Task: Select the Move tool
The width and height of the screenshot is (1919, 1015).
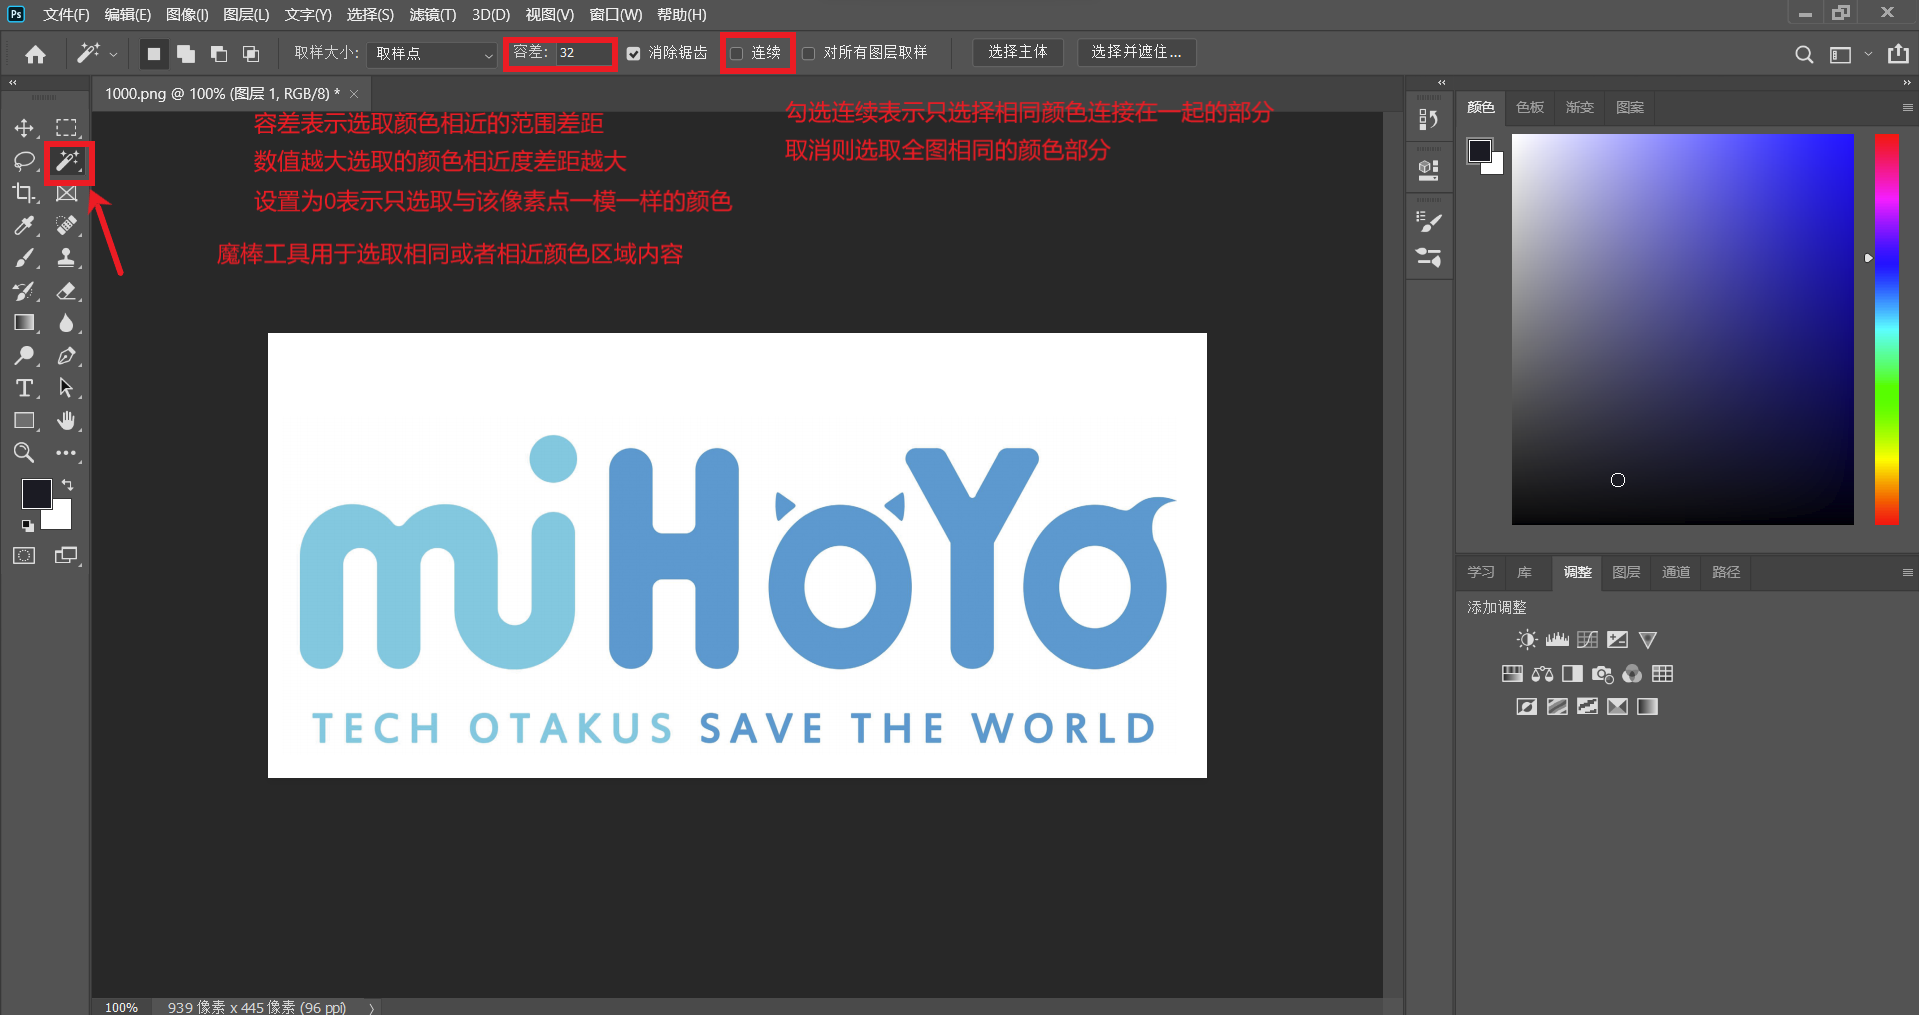Action: (24, 128)
